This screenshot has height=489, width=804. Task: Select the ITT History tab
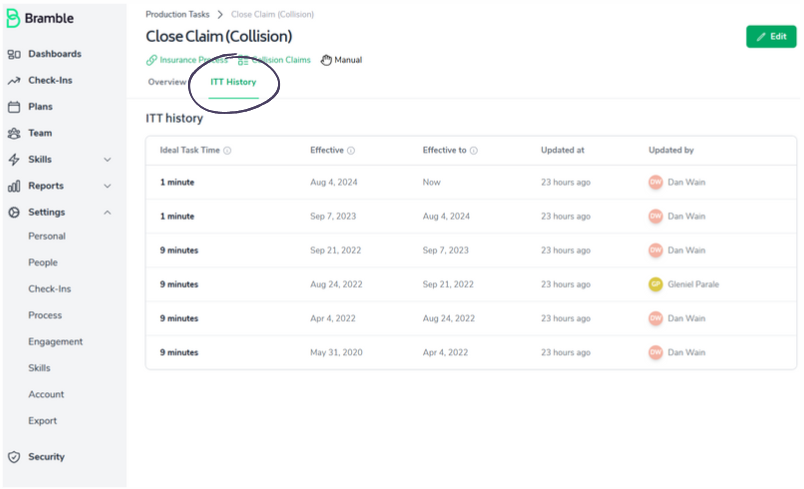tap(233, 82)
